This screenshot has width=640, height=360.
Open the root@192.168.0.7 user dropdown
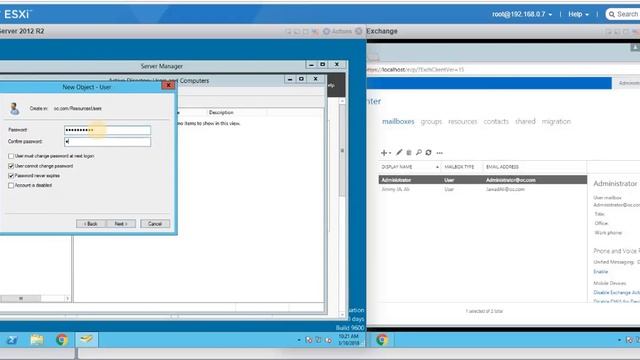pyautogui.click(x=522, y=14)
